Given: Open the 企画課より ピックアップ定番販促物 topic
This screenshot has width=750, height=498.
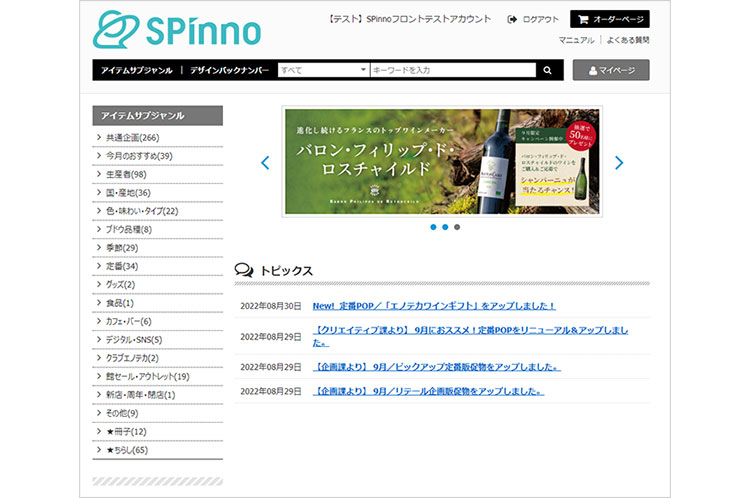Looking at the screenshot, I should (x=436, y=367).
